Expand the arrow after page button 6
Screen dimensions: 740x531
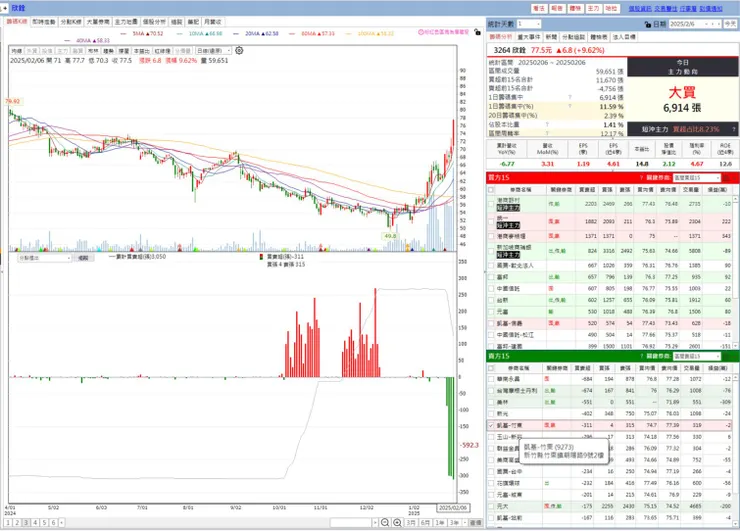tap(61, 523)
